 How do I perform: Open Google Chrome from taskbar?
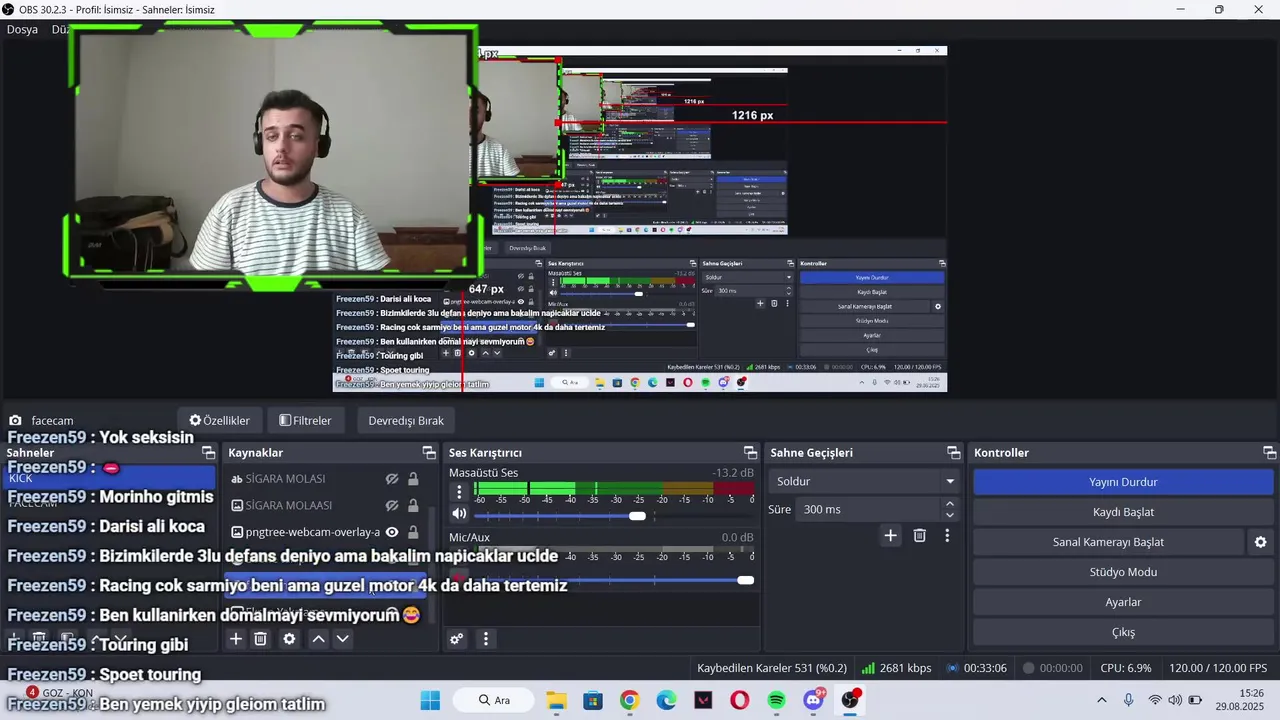(629, 700)
